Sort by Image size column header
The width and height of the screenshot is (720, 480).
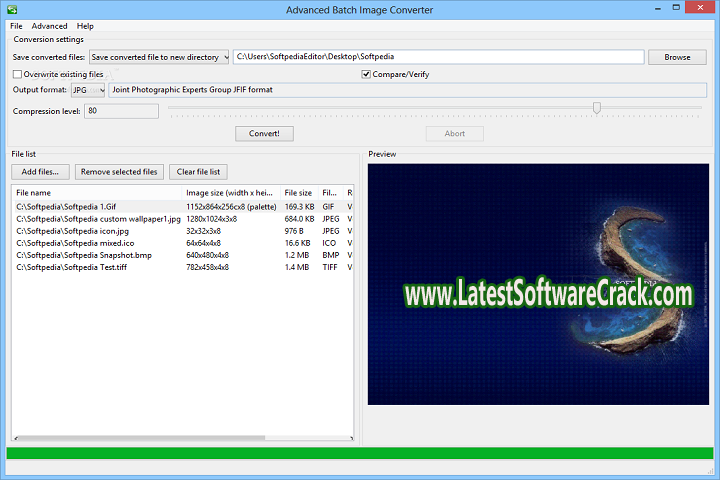click(x=231, y=193)
